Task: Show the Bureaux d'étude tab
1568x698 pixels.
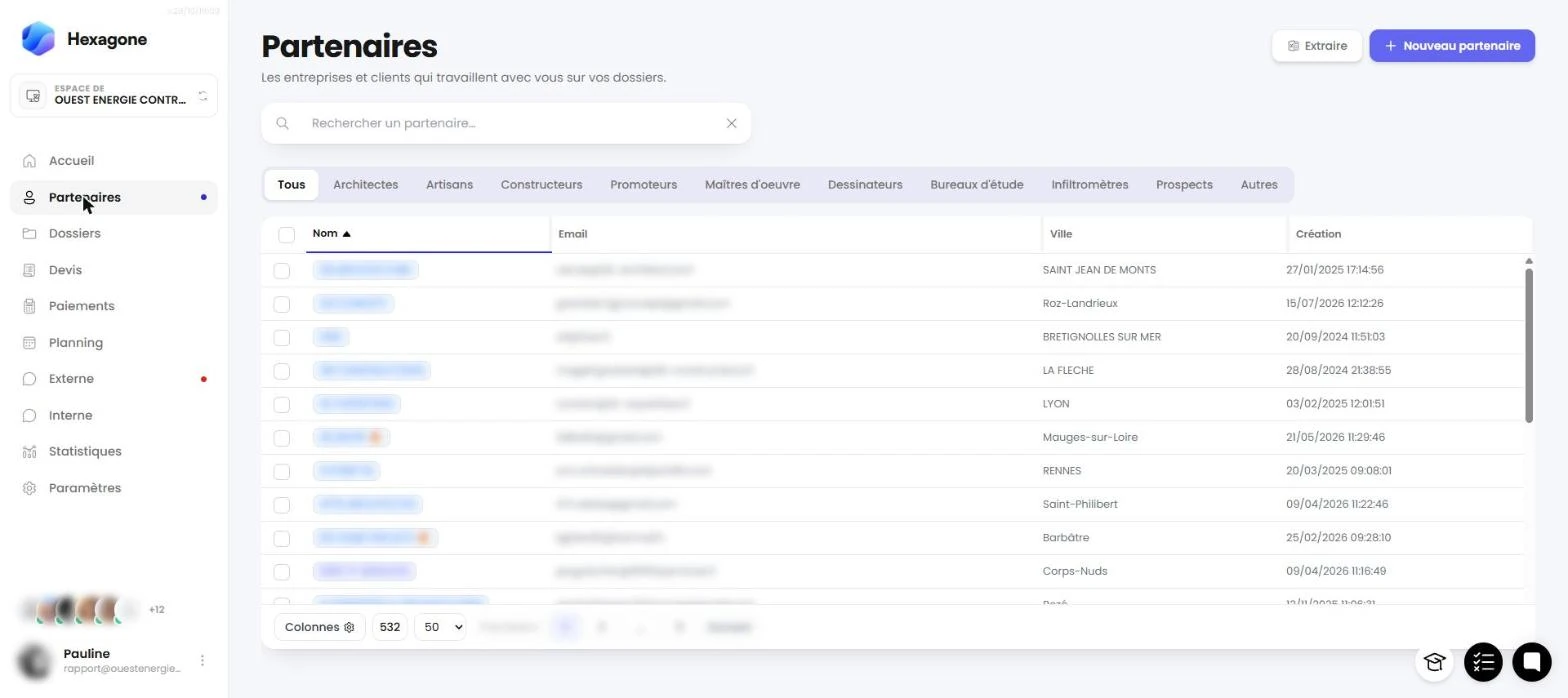Action: coord(976,185)
